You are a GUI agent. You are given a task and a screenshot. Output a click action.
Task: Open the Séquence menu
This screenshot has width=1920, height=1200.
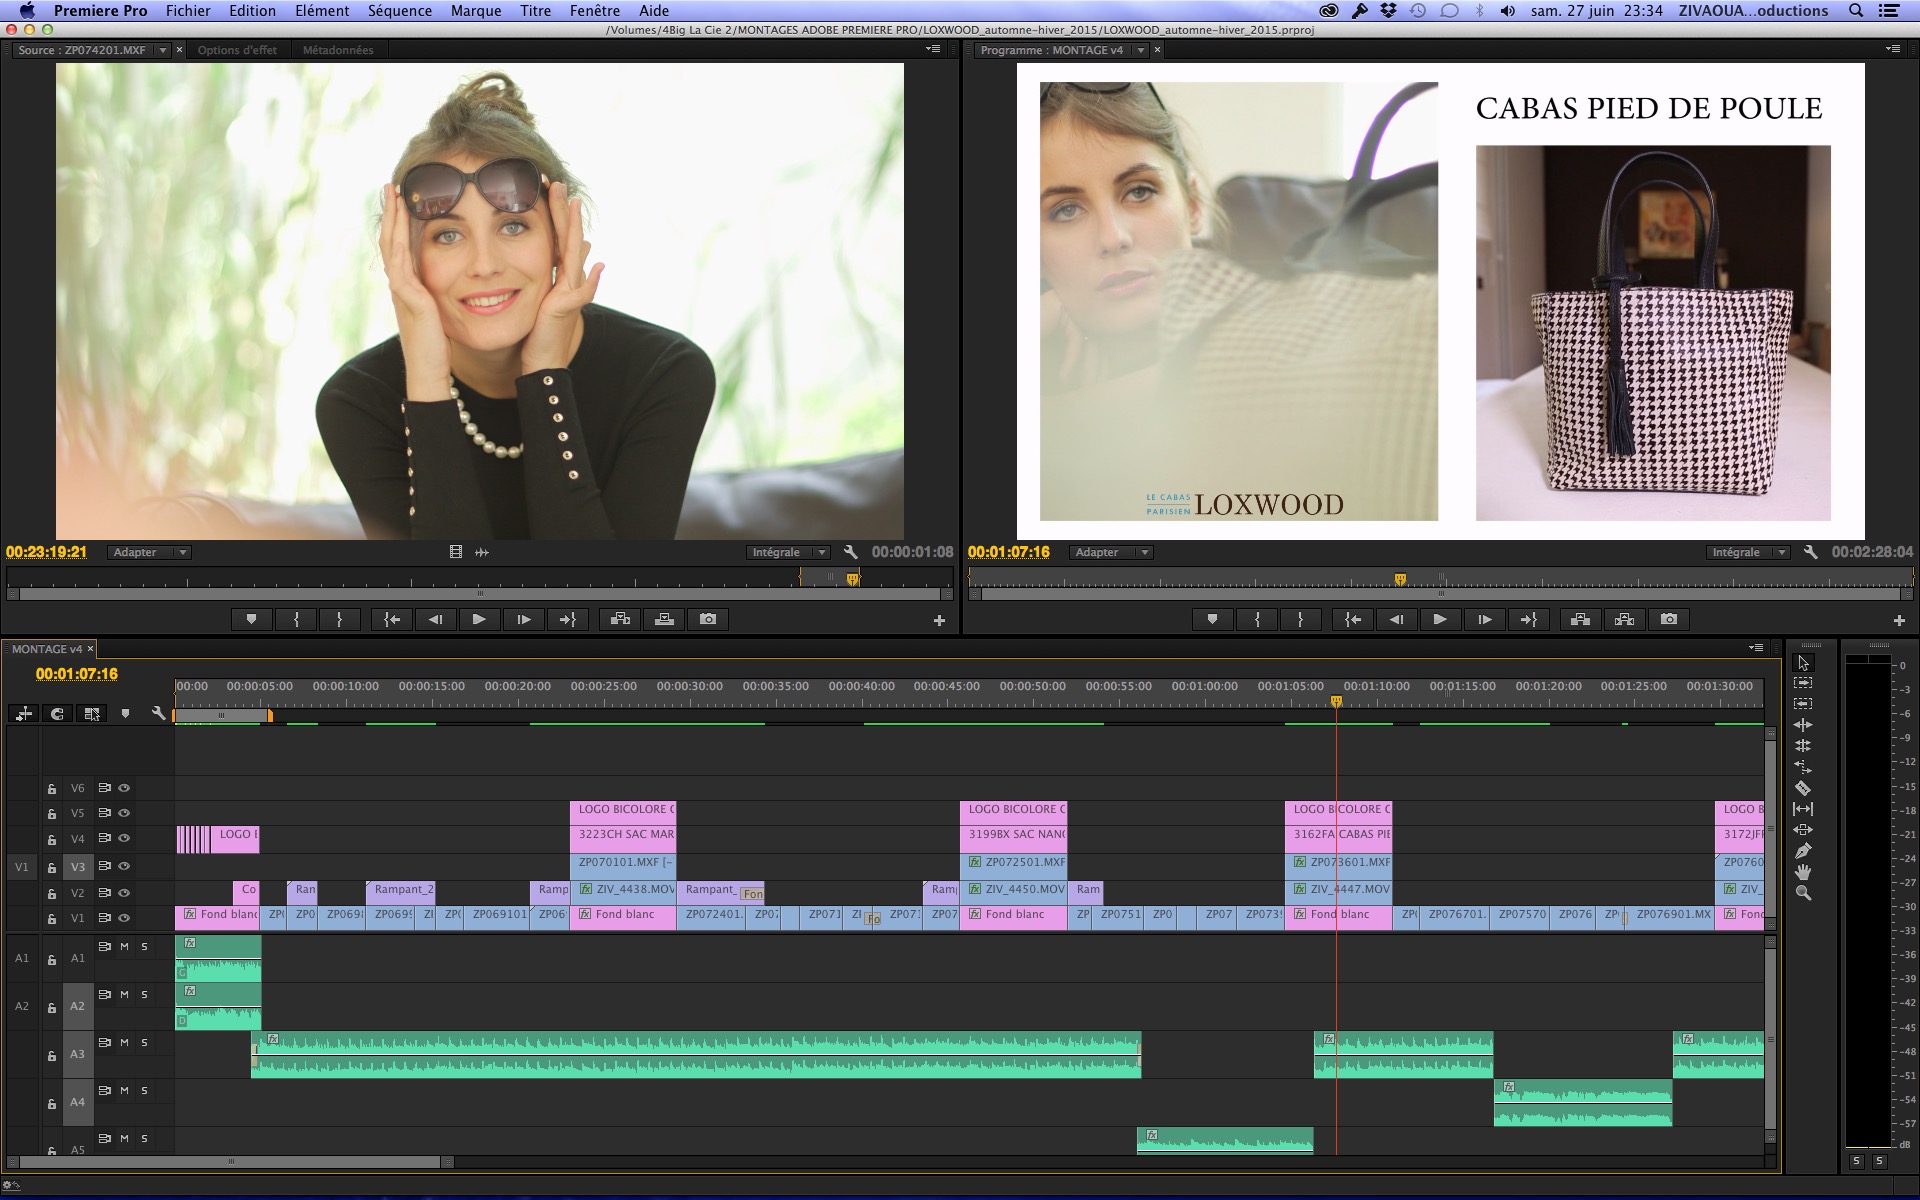[x=400, y=10]
